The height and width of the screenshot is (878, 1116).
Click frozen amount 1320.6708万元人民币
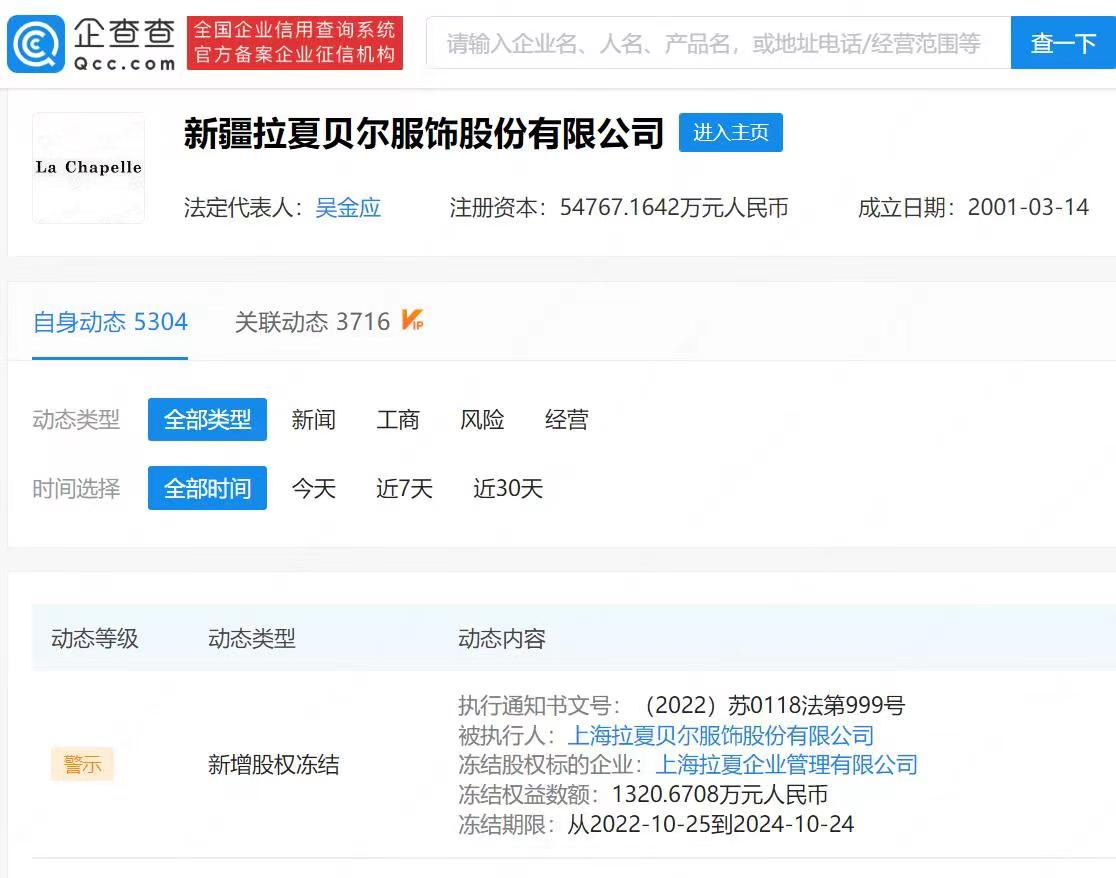720,794
